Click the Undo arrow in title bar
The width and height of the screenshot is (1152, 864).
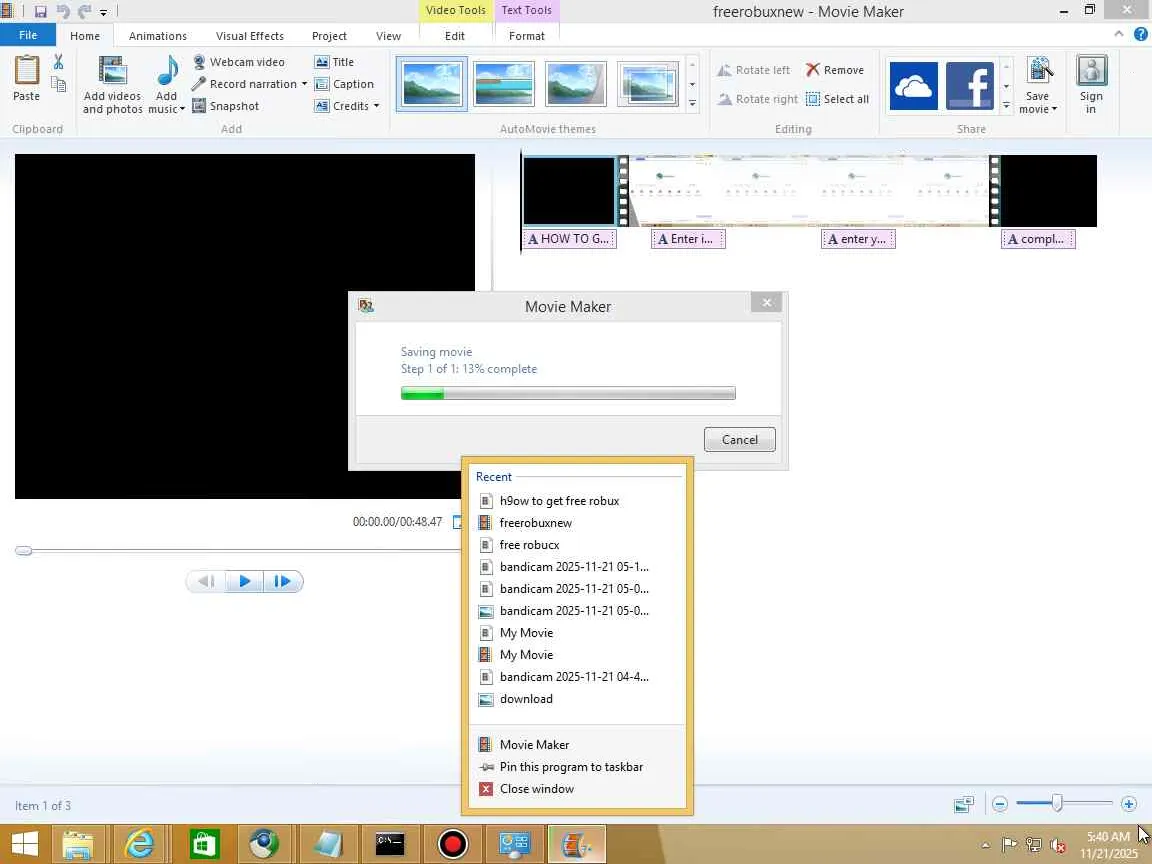(x=62, y=12)
